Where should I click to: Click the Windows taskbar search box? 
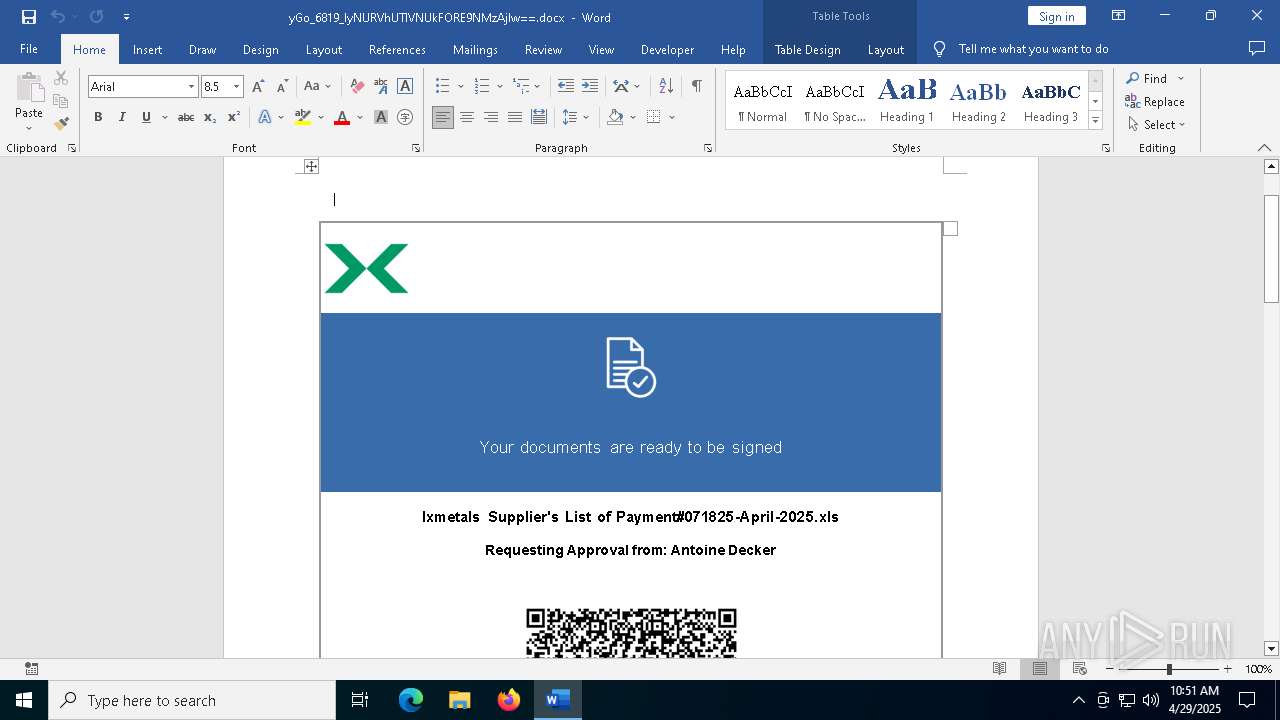click(x=192, y=700)
